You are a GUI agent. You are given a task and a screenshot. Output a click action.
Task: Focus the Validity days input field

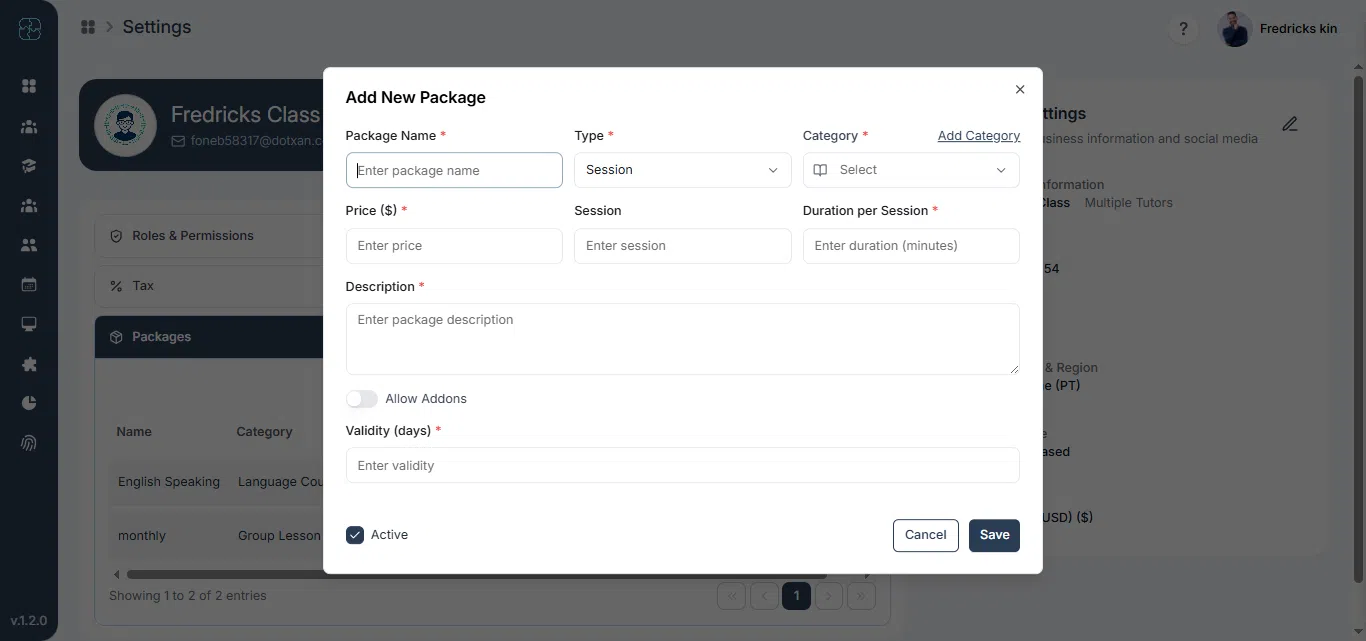click(682, 465)
